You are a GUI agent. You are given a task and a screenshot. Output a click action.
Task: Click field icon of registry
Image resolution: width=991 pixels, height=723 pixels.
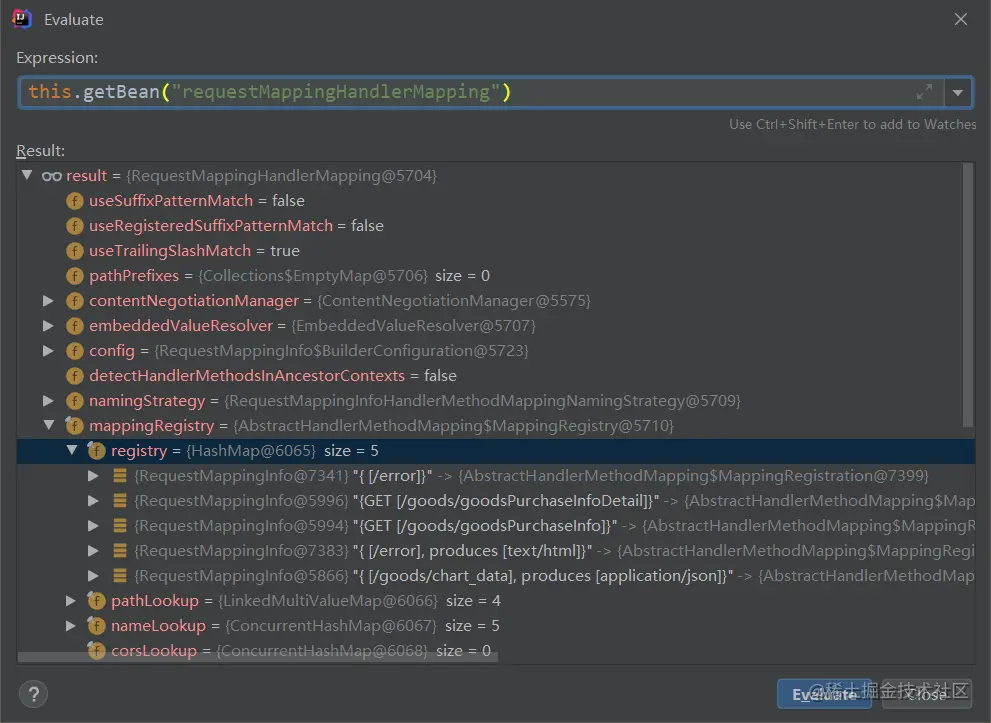[96, 451]
